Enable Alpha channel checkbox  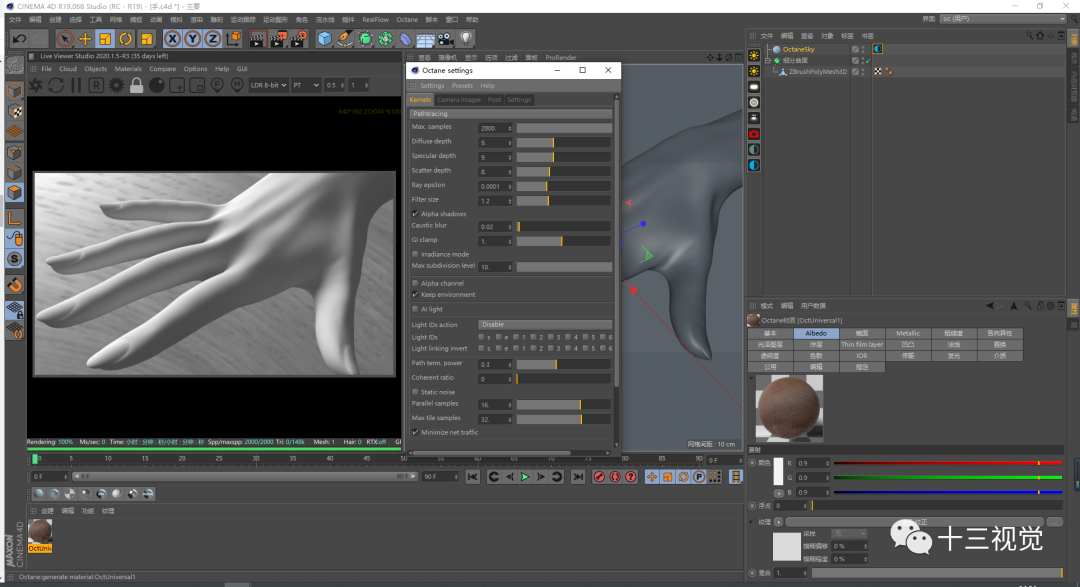tap(415, 283)
